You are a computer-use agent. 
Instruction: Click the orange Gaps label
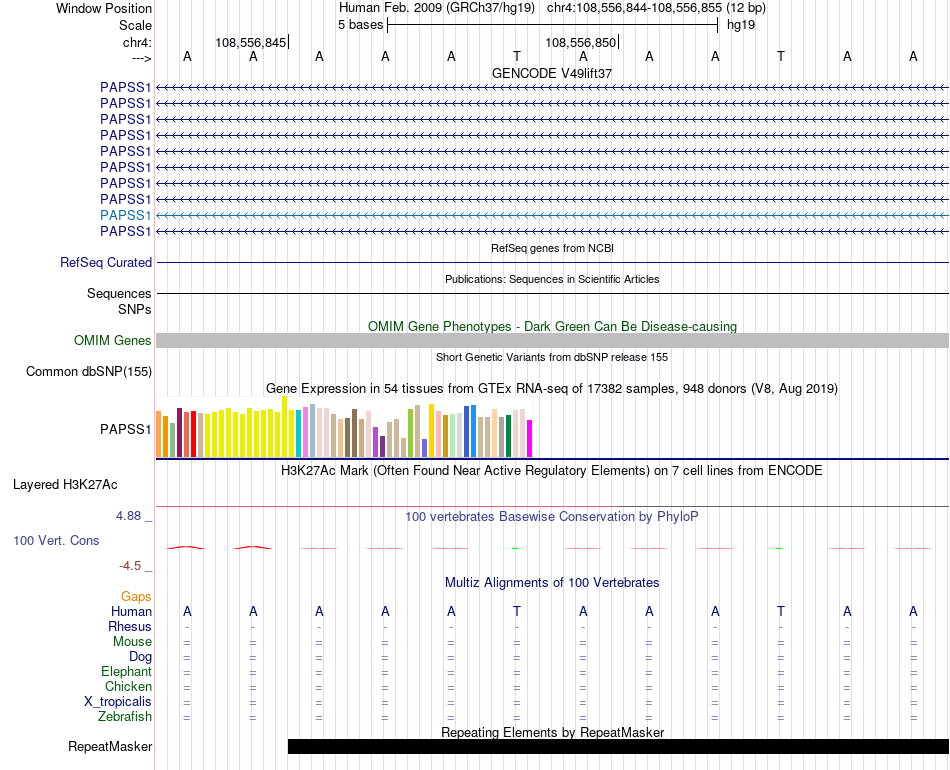[x=136, y=597]
